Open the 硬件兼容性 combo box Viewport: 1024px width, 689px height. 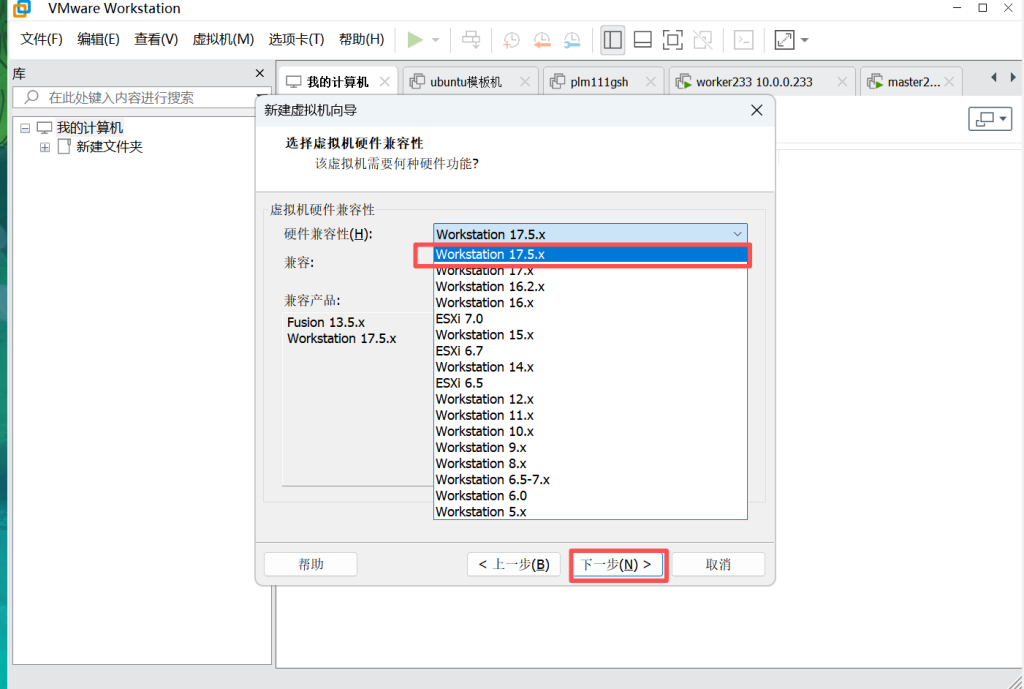[x=590, y=234]
